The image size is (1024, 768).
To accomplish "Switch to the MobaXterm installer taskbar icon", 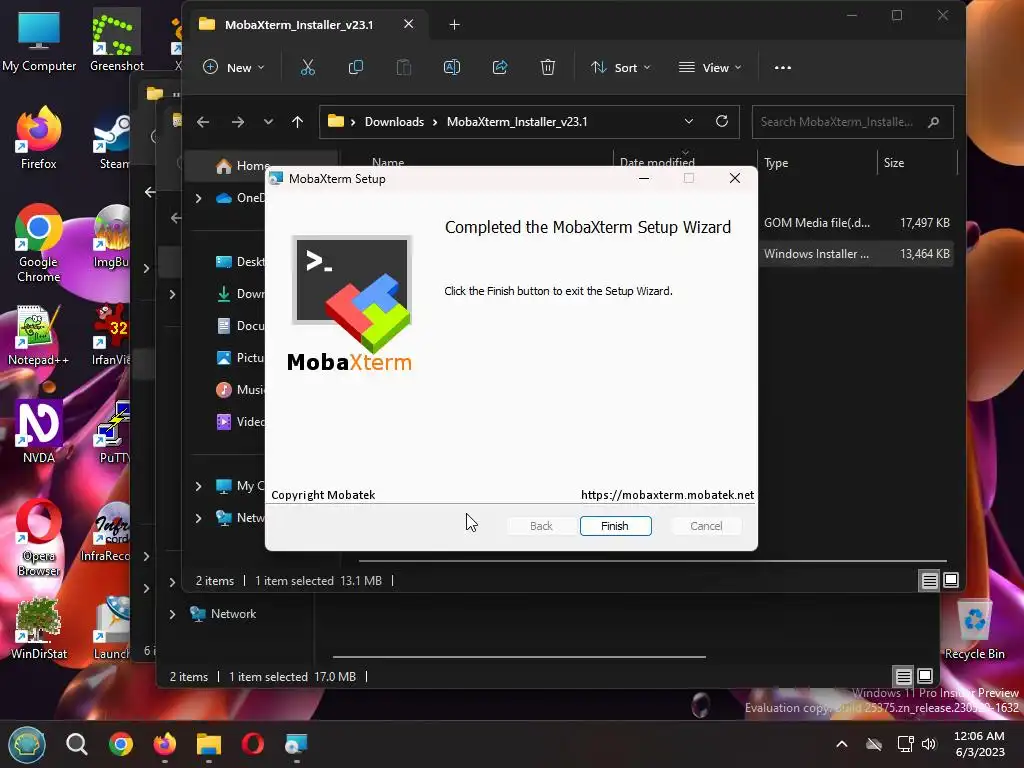I will 296,744.
